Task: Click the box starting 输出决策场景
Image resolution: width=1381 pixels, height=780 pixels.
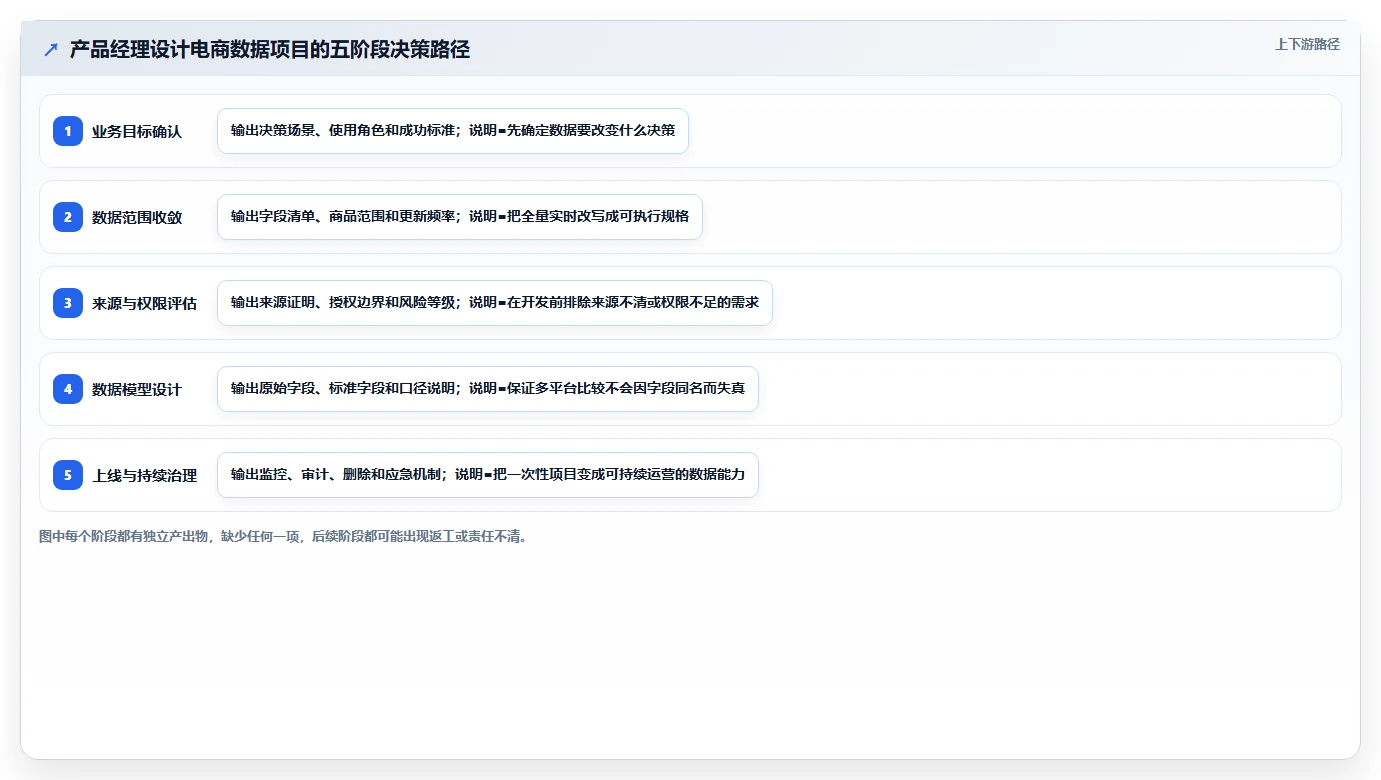Action: pos(453,131)
